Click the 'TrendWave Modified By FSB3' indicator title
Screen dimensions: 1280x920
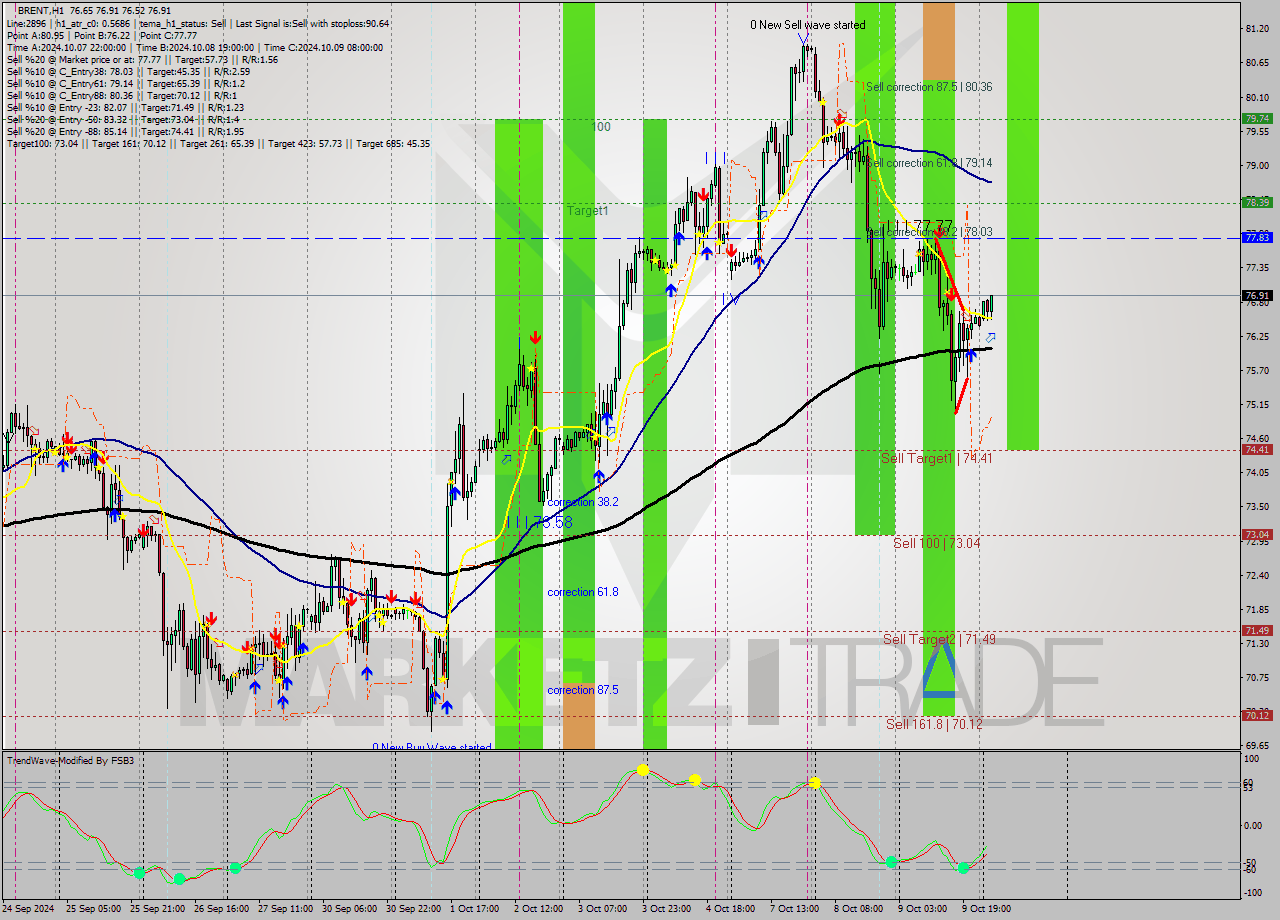(71, 761)
